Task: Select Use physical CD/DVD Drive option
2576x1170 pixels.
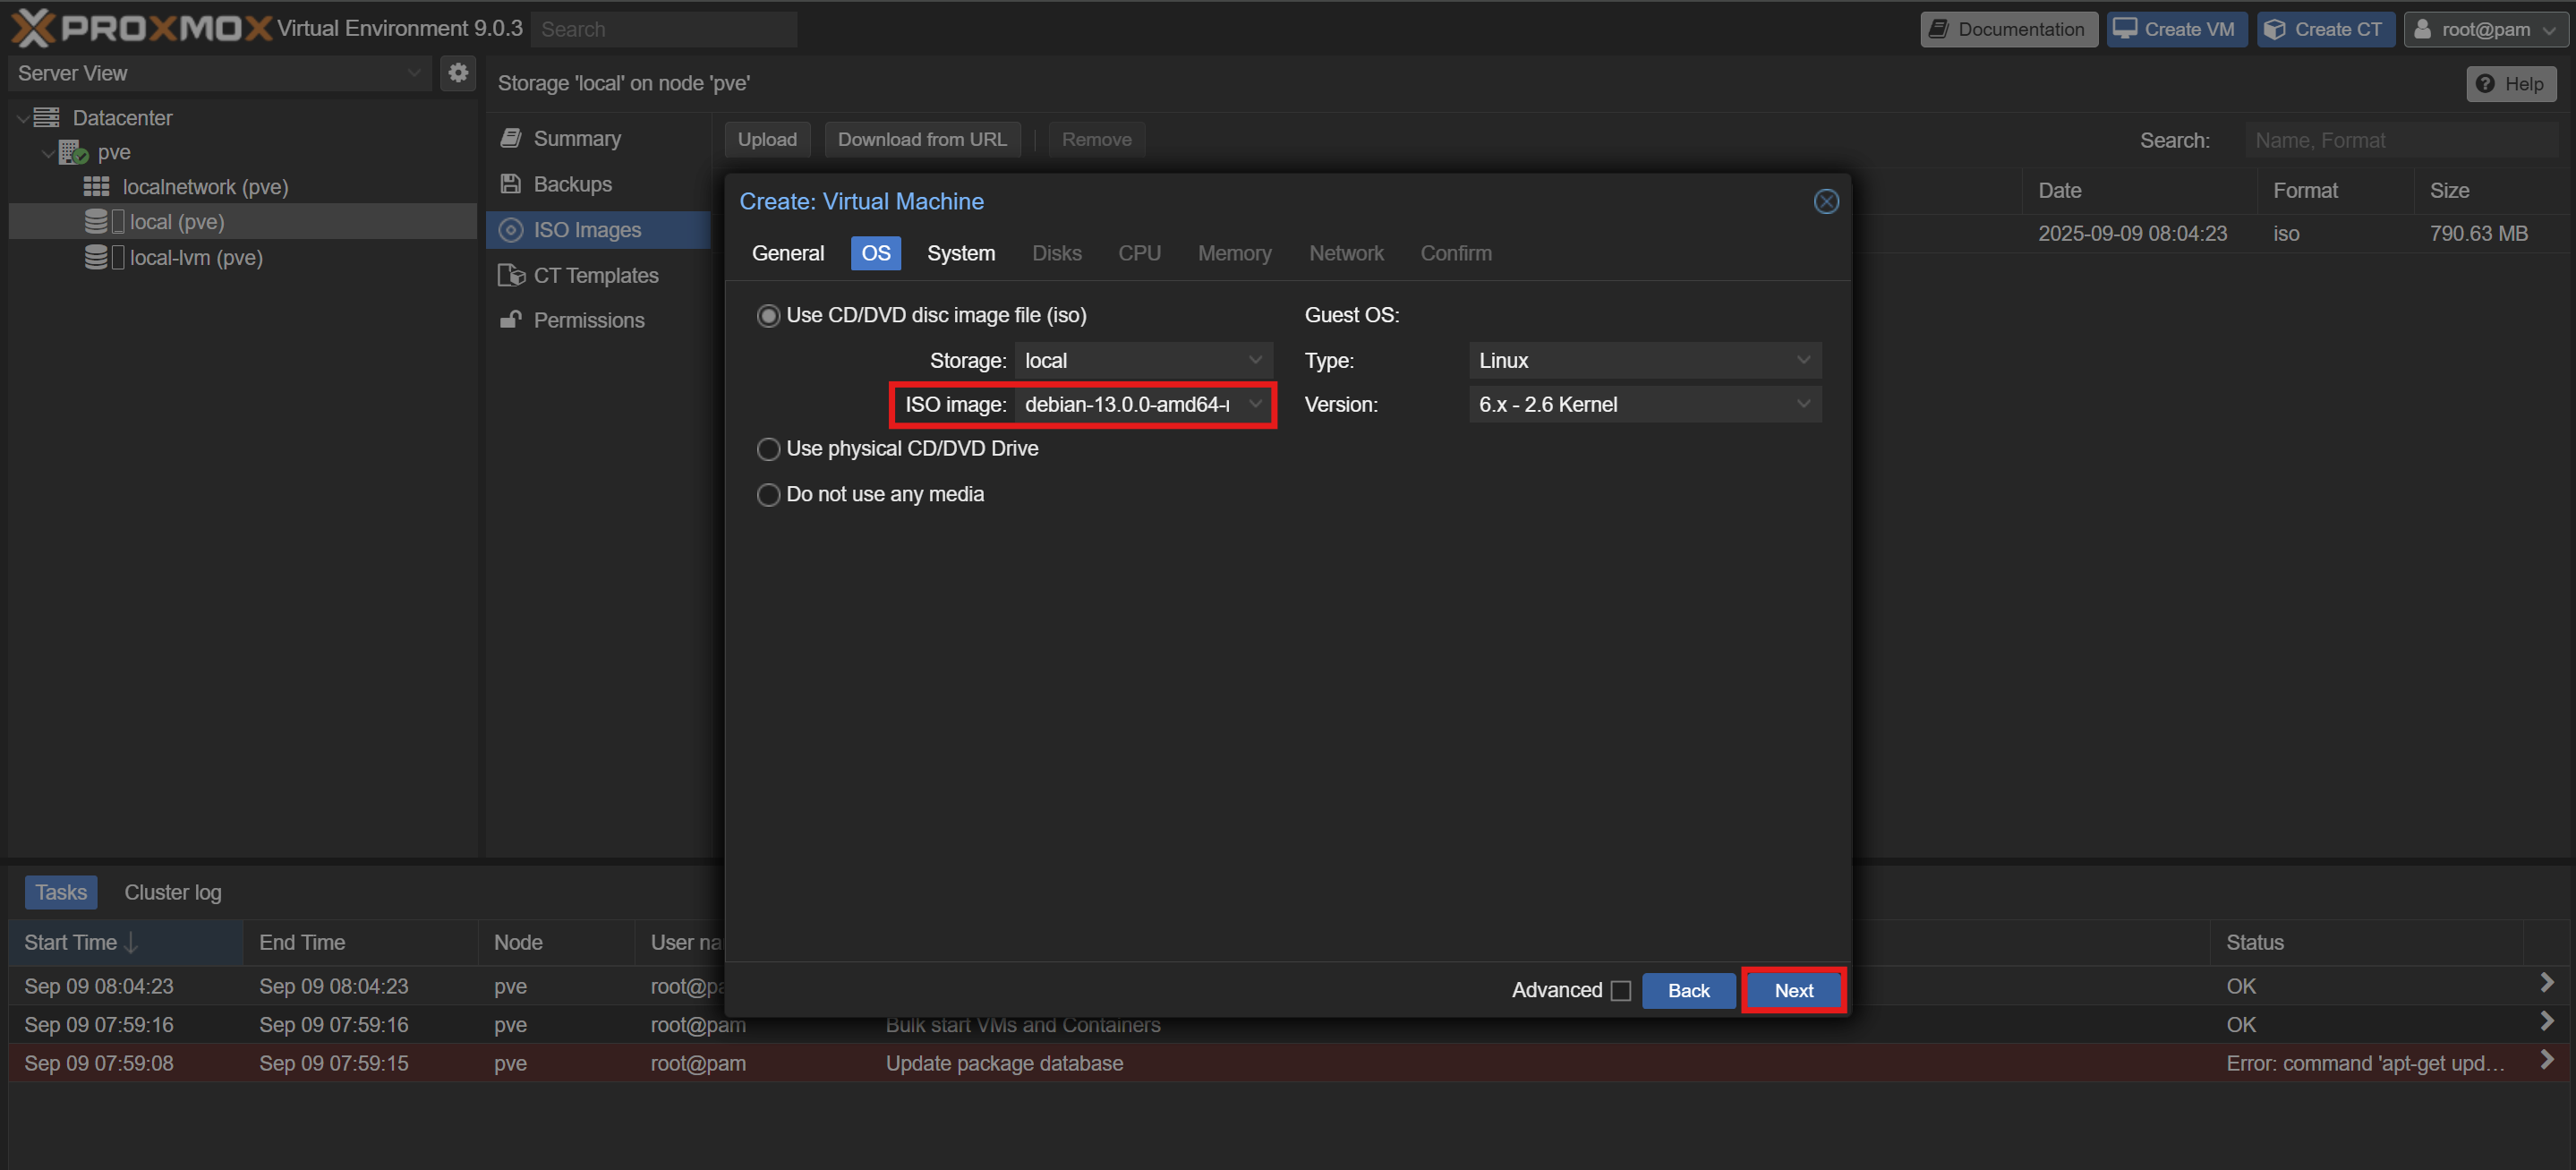Action: 768,449
